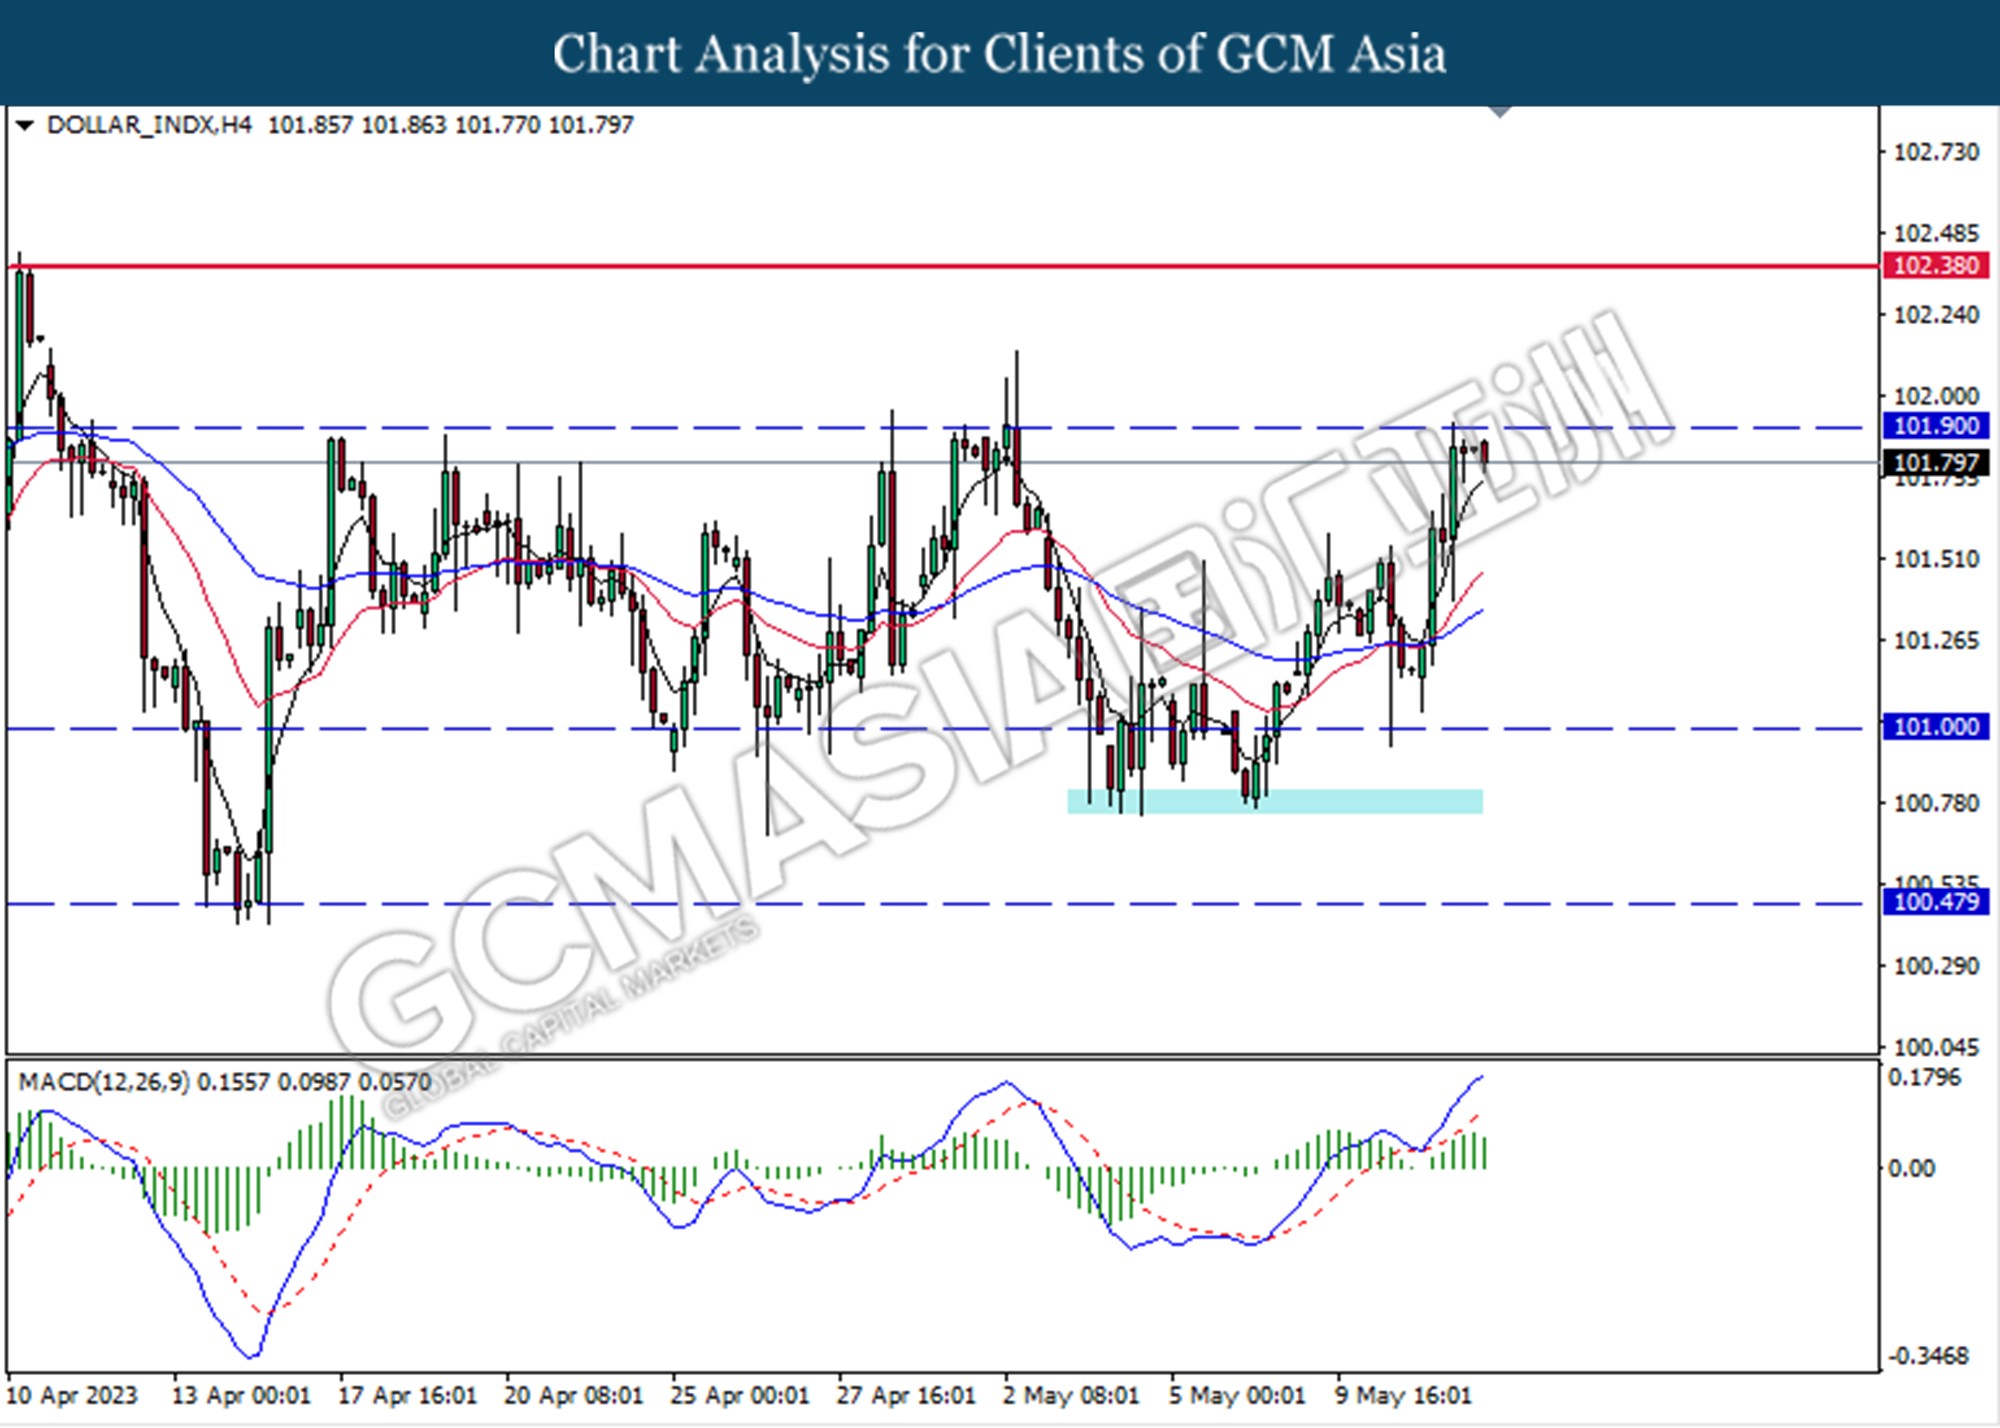The height and width of the screenshot is (1428, 2000).
Task: Select the 0.1796 MACD scale value
Action: click(1924, 1078)
